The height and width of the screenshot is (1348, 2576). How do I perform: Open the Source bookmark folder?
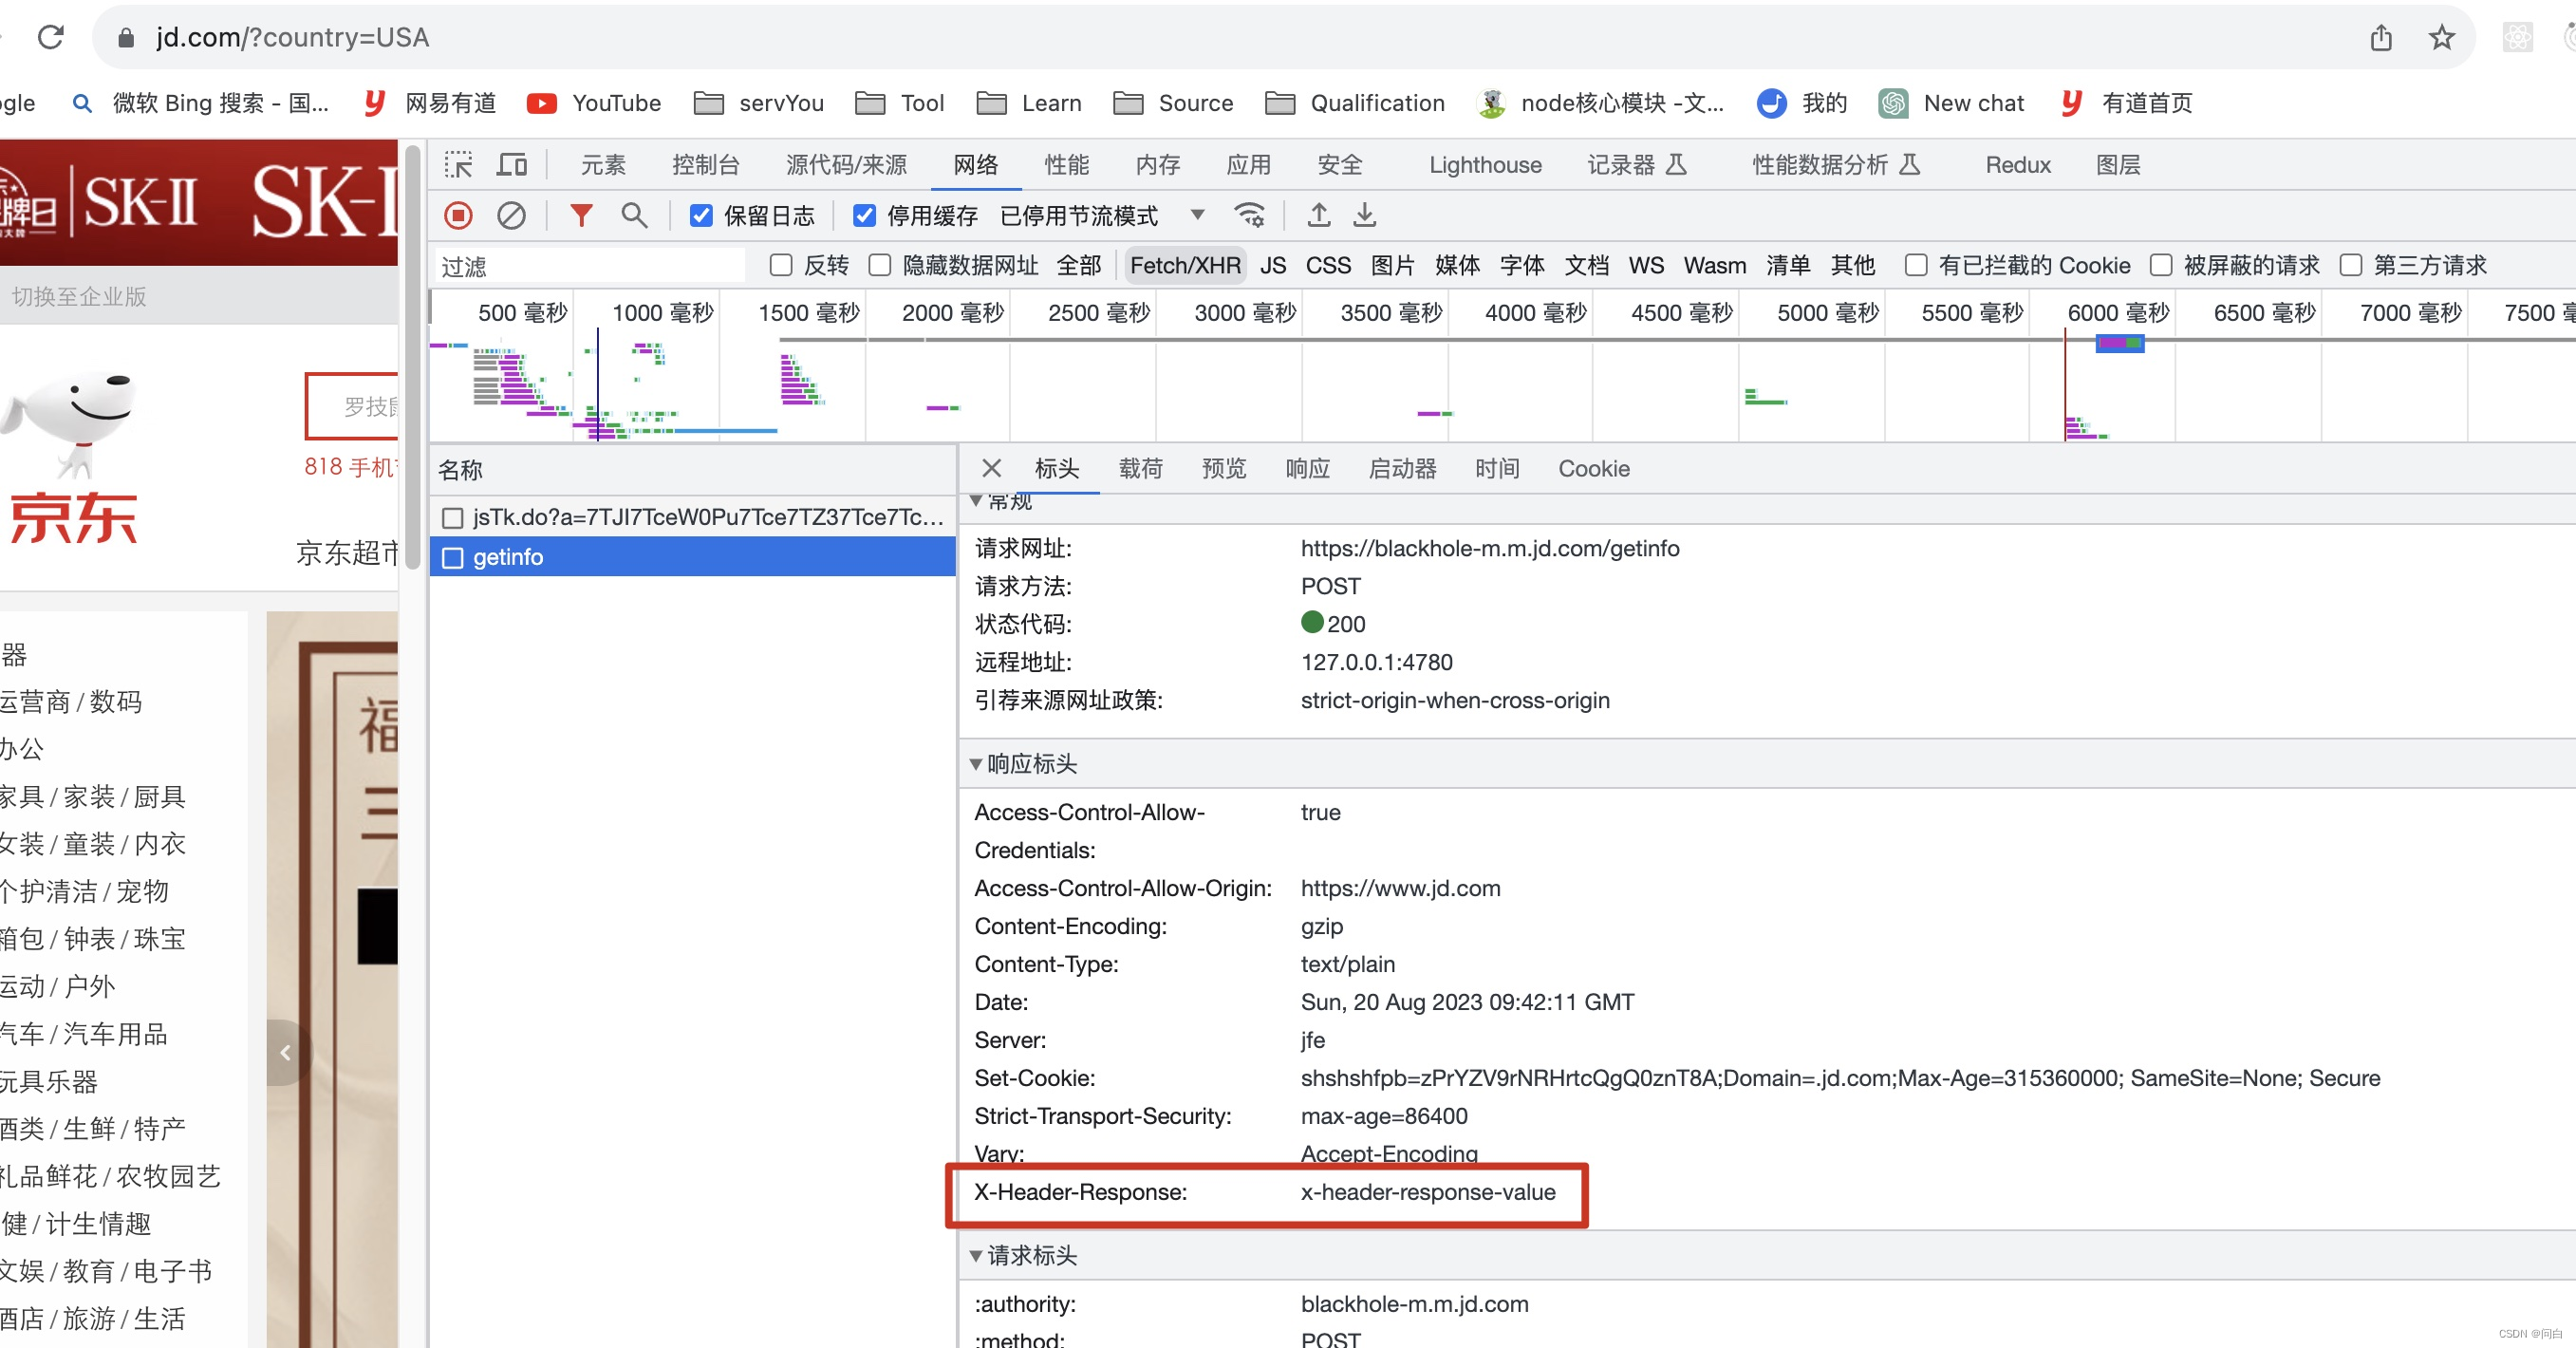point(1173,103)
